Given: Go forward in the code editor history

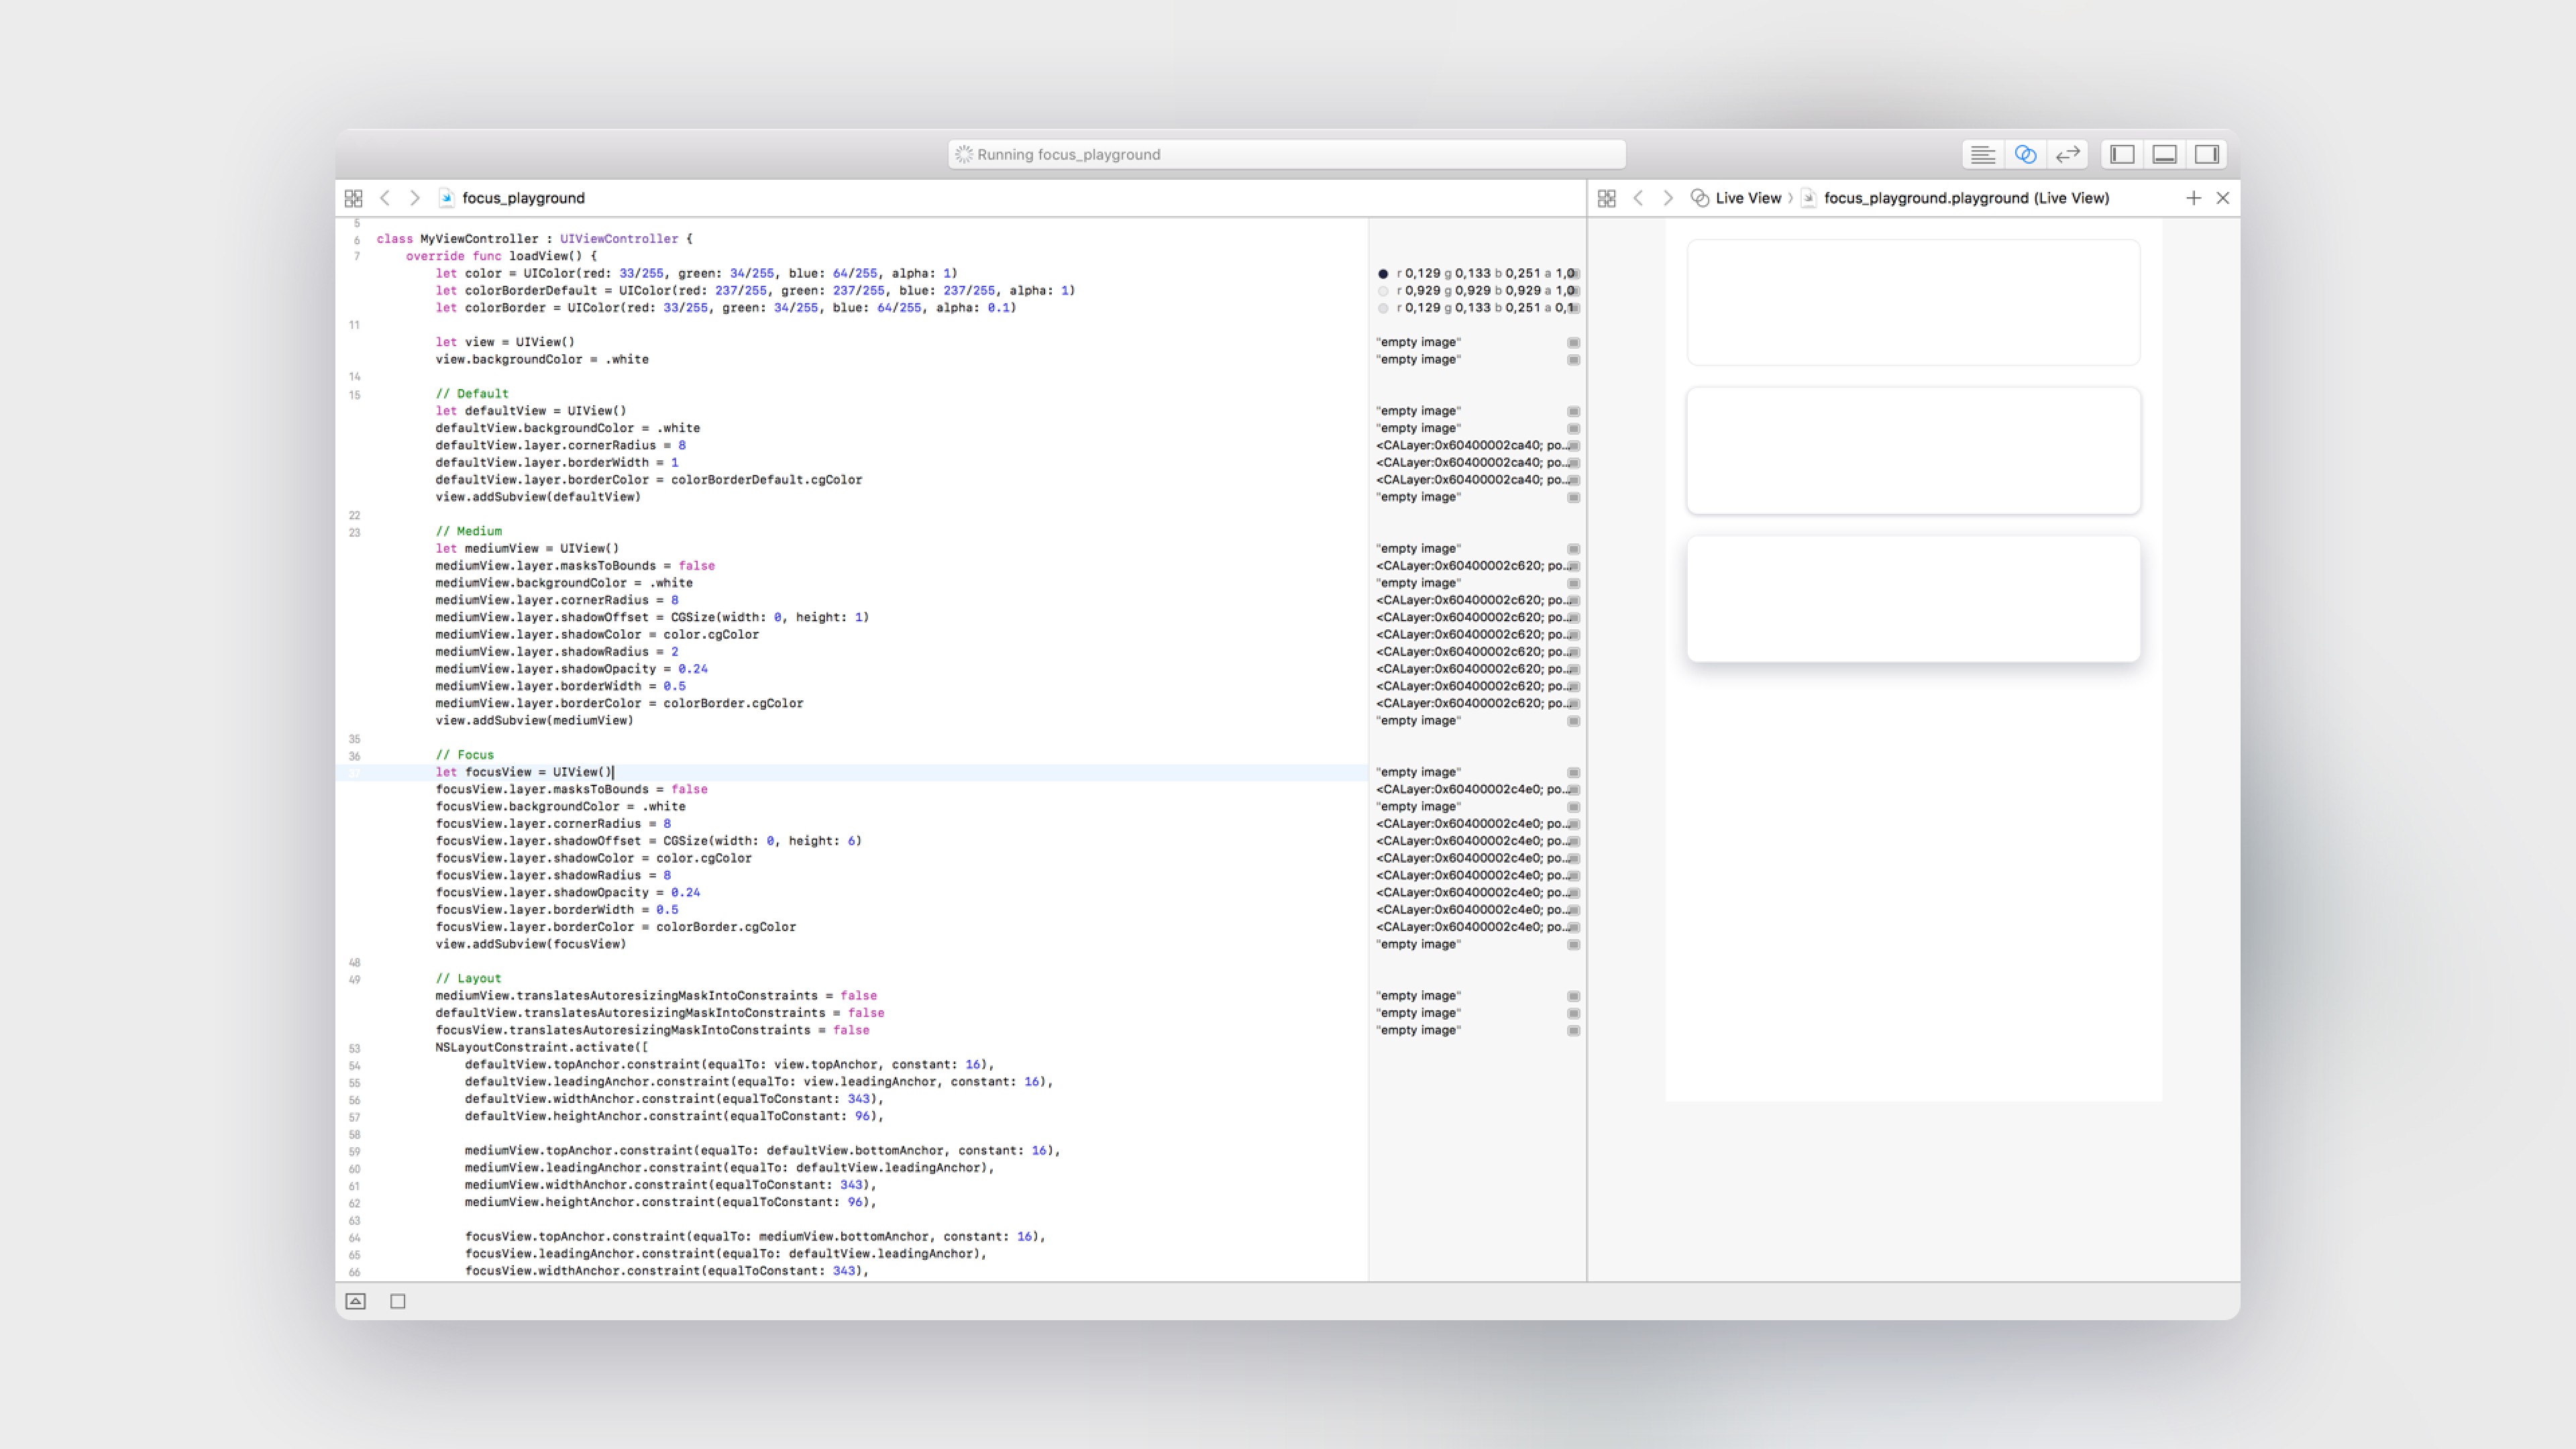Looking at the screenshot, I should point(414,198).
